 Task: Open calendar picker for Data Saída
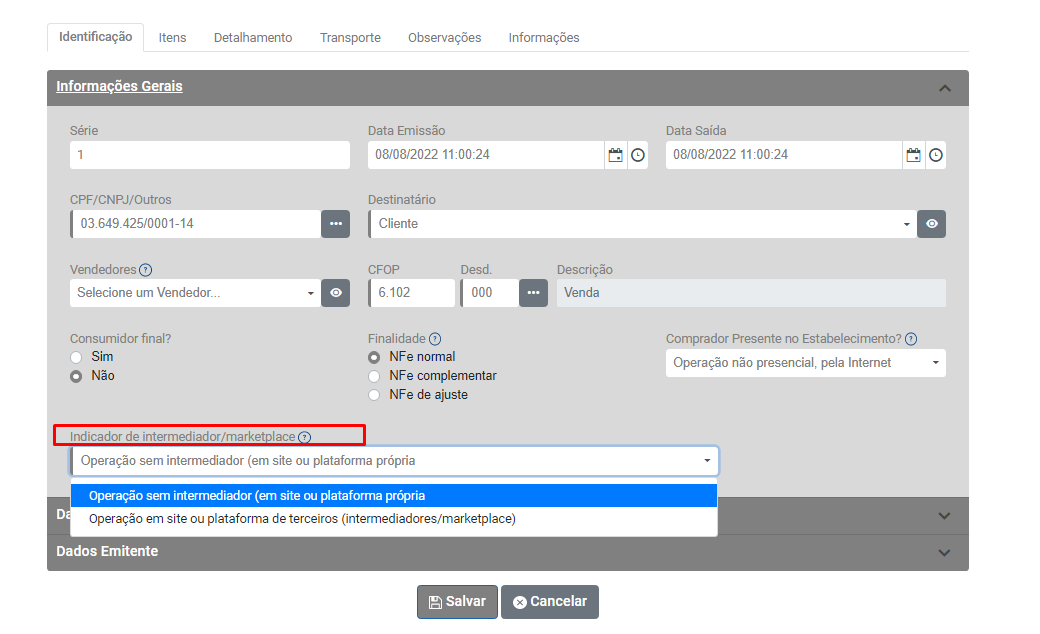click(x=913, y=155)
